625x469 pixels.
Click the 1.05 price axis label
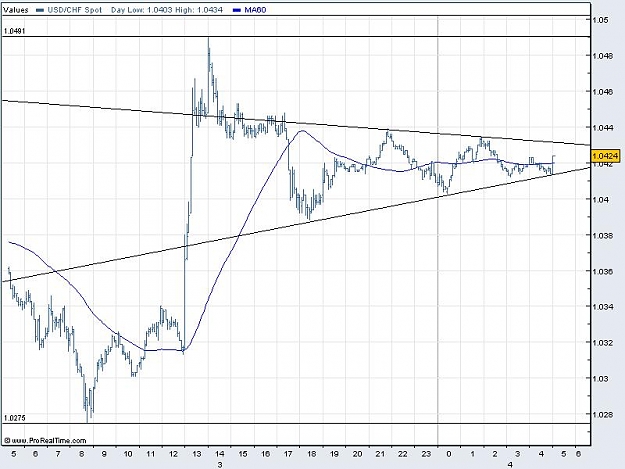click(600, 20)
